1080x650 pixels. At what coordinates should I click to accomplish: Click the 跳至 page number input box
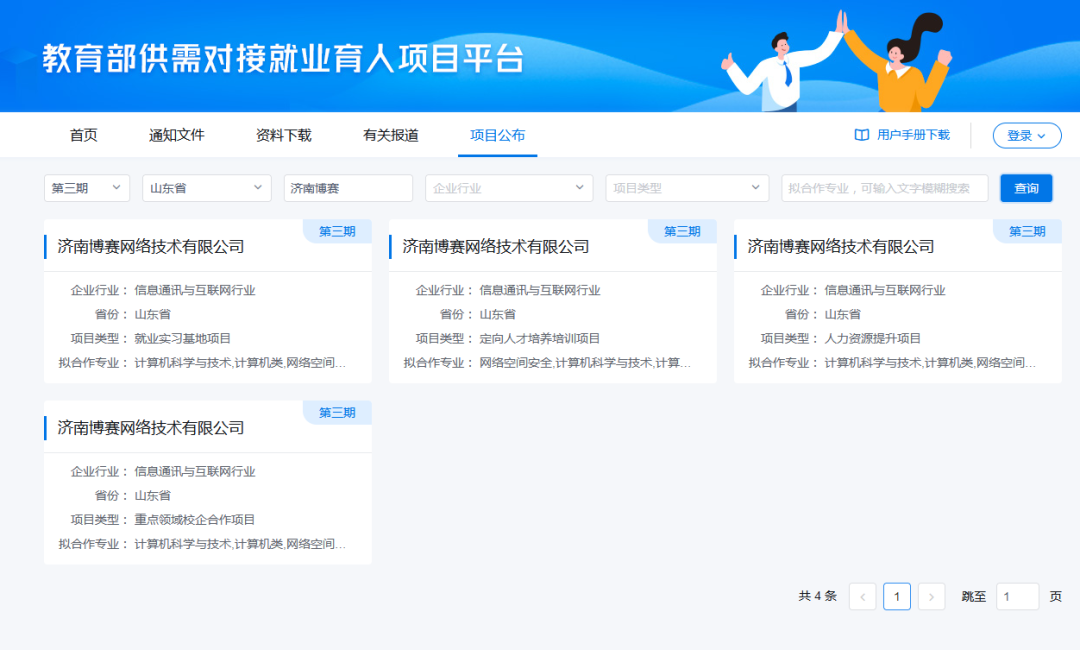(x=1017, y=596)
